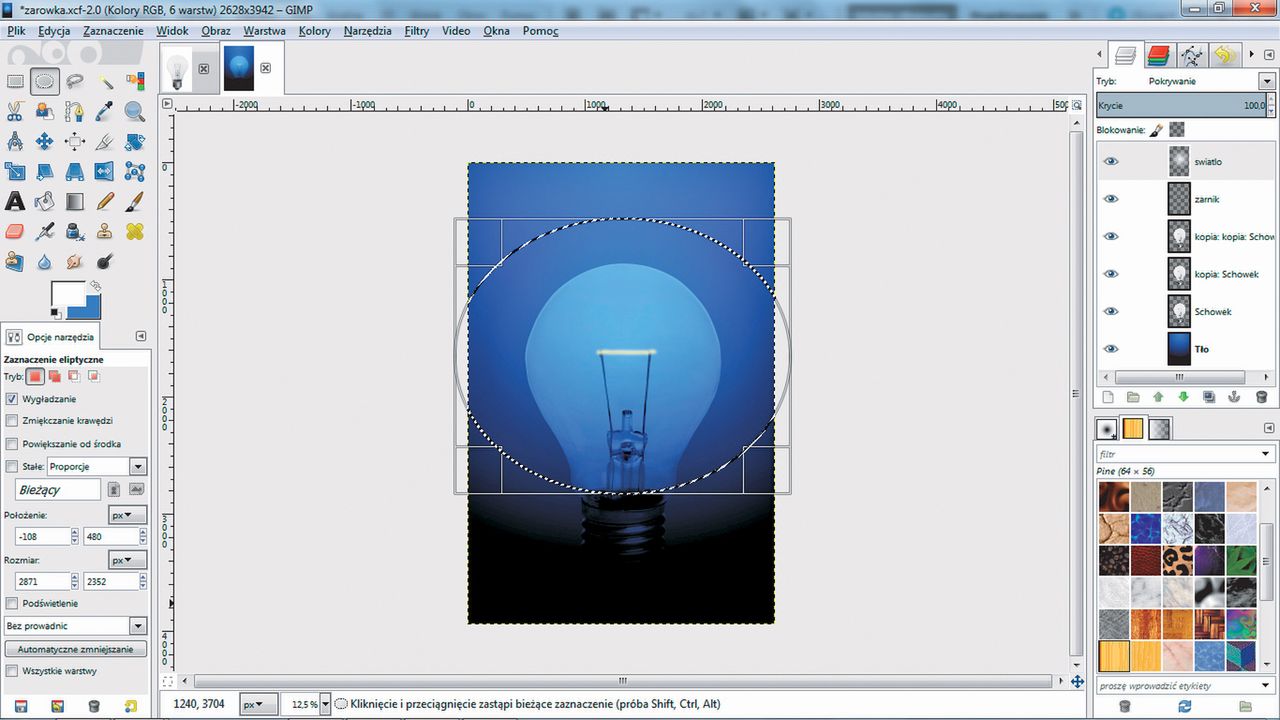
Task: Click the create new layer button
Action: click(1107, 397)
